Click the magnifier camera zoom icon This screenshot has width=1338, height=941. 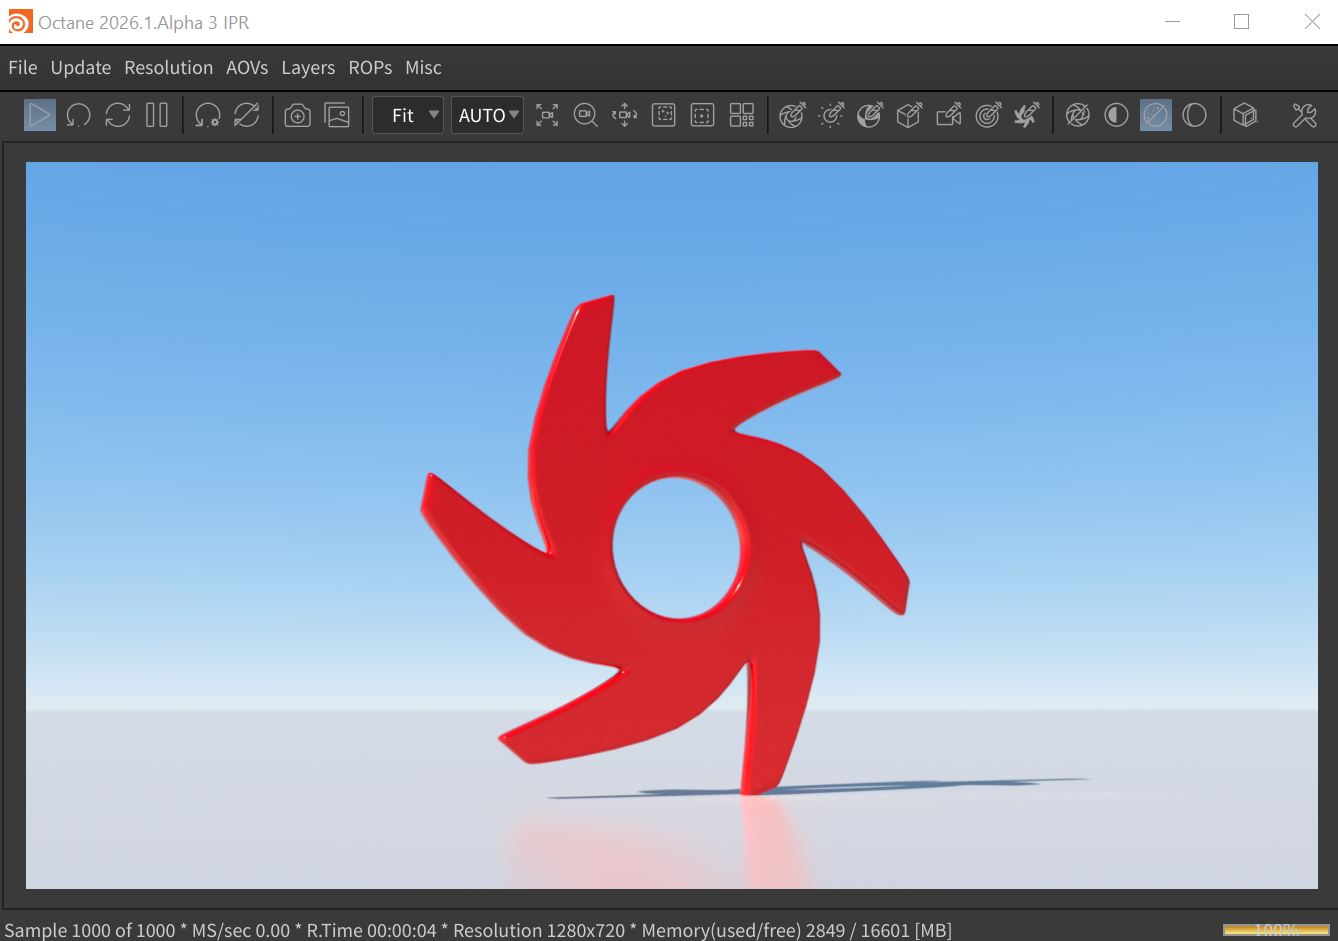click(585, 116)
